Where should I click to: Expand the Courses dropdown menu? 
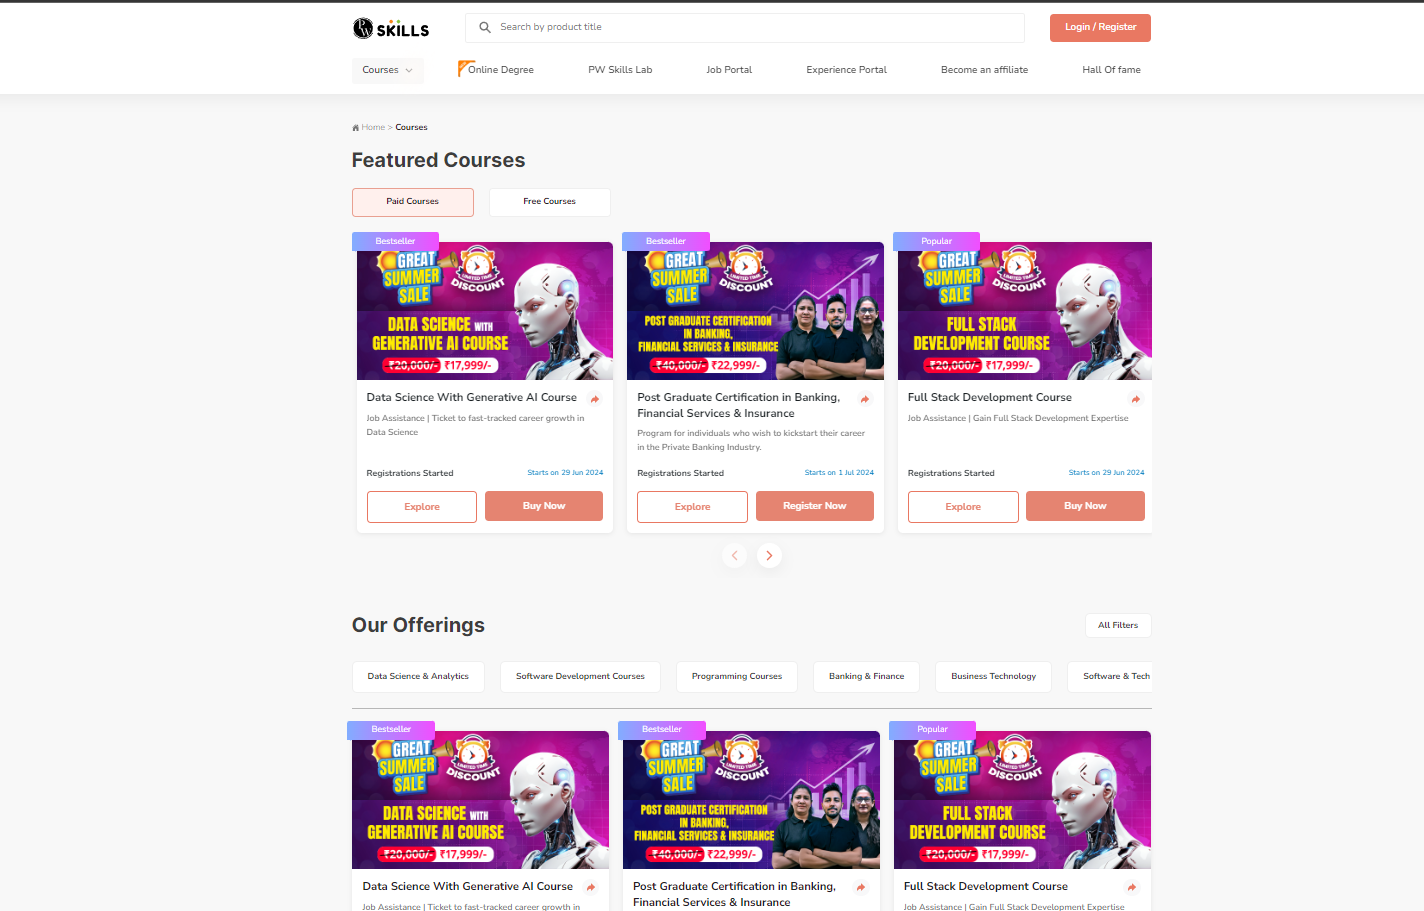point(388,70)
